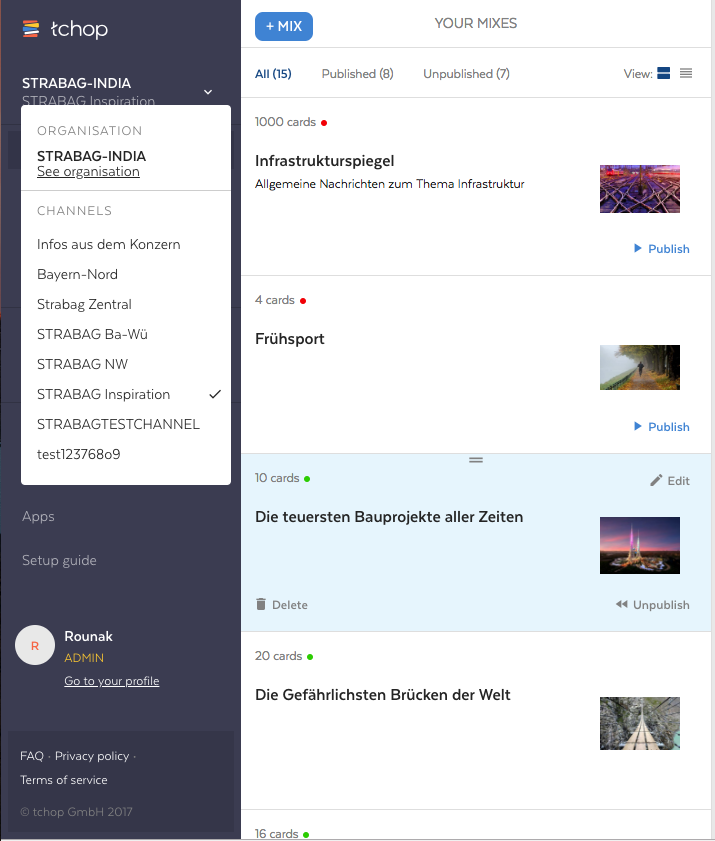Click the Rounak user name
This screenshot has width=715, height=841.
coord(89,637)
